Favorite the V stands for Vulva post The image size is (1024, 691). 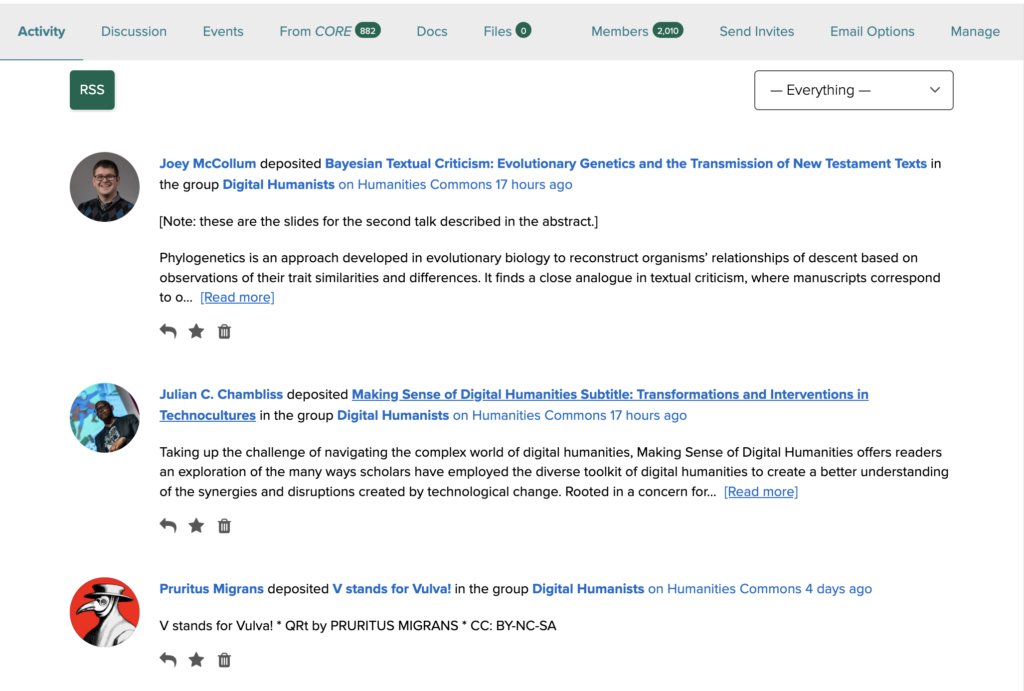[196, 659]
